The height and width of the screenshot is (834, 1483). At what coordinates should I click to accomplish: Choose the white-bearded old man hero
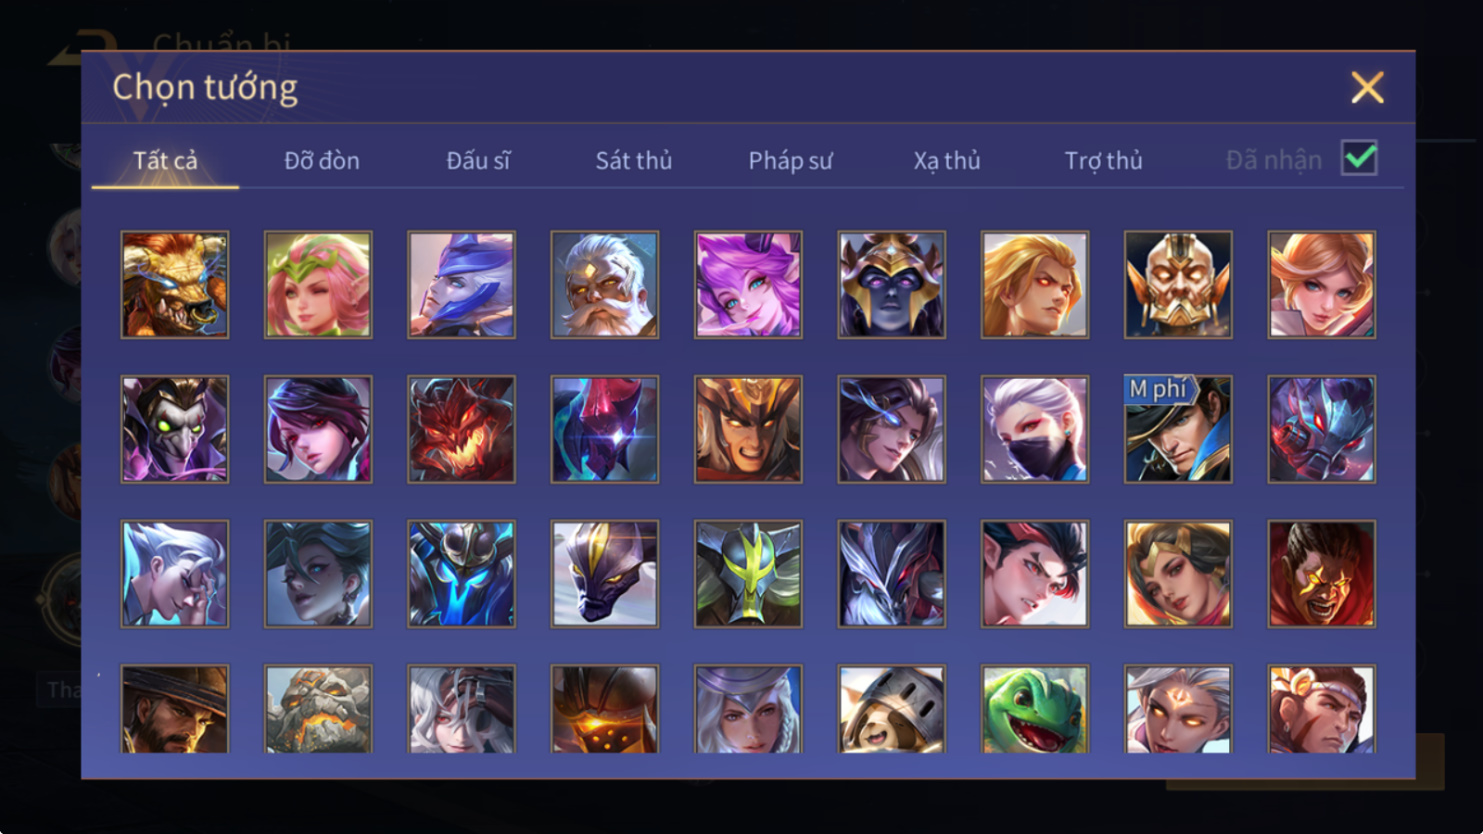click(x=605, y=285)
